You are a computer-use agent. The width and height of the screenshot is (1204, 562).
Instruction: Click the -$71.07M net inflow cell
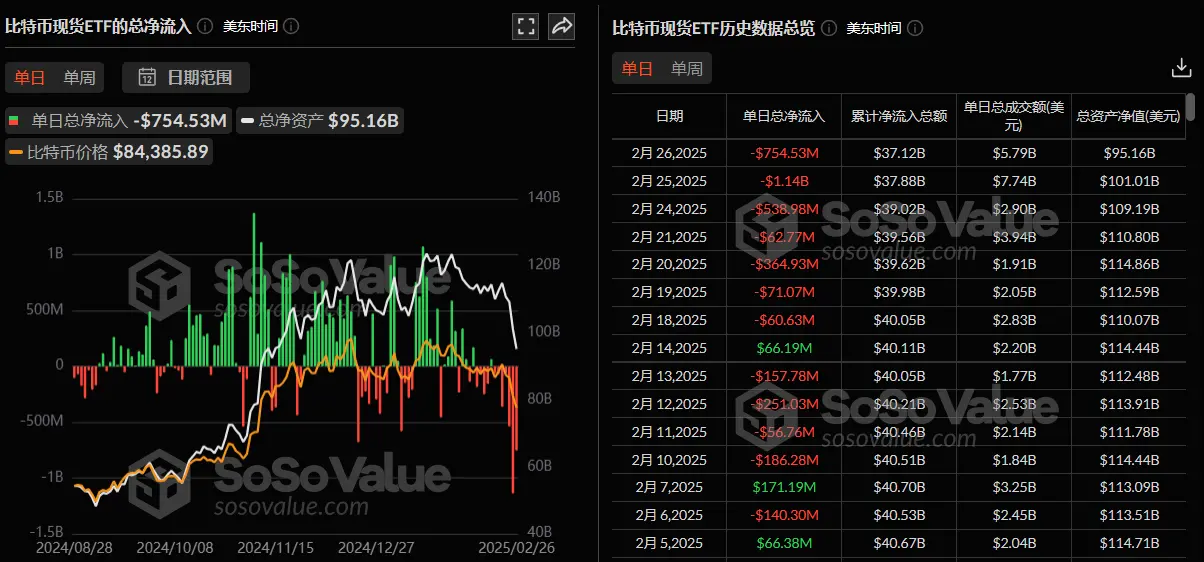pos(784,293)
